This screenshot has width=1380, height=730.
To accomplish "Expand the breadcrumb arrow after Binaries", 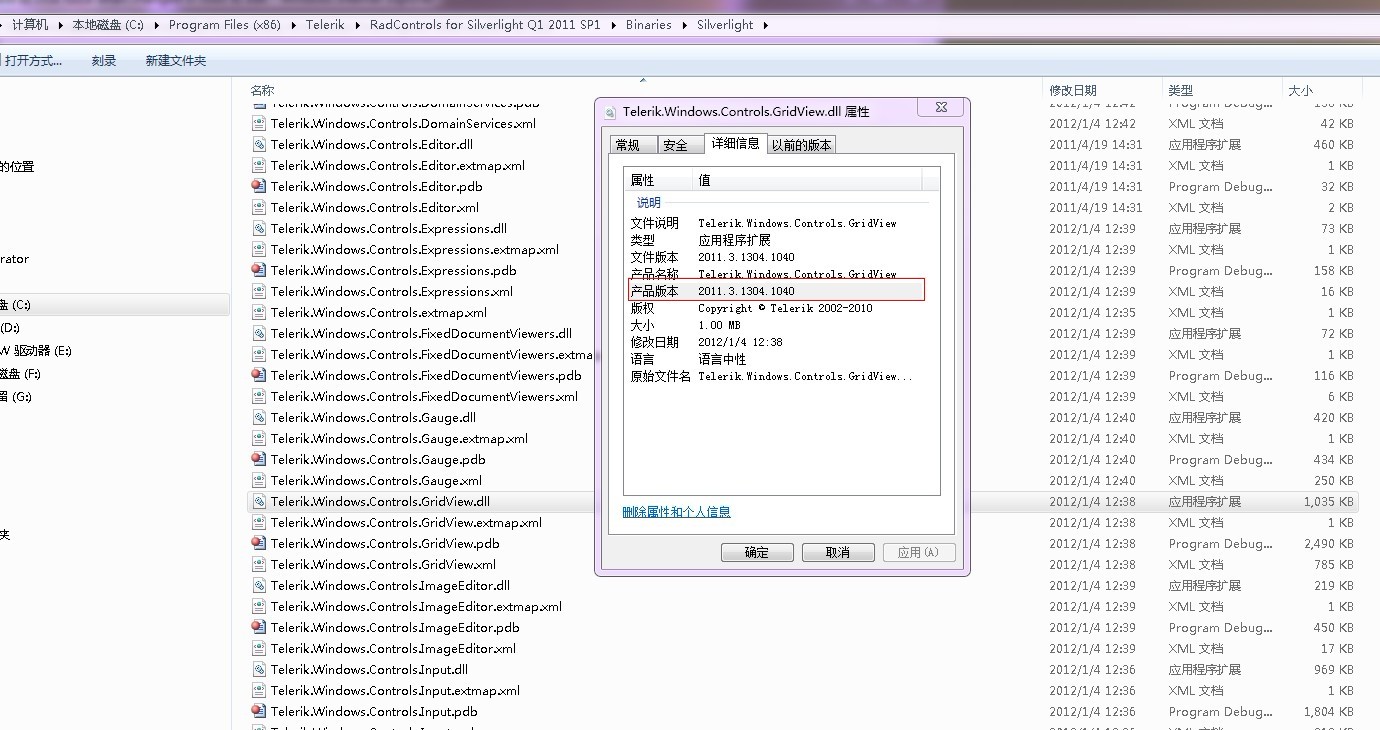I will 685,25.
